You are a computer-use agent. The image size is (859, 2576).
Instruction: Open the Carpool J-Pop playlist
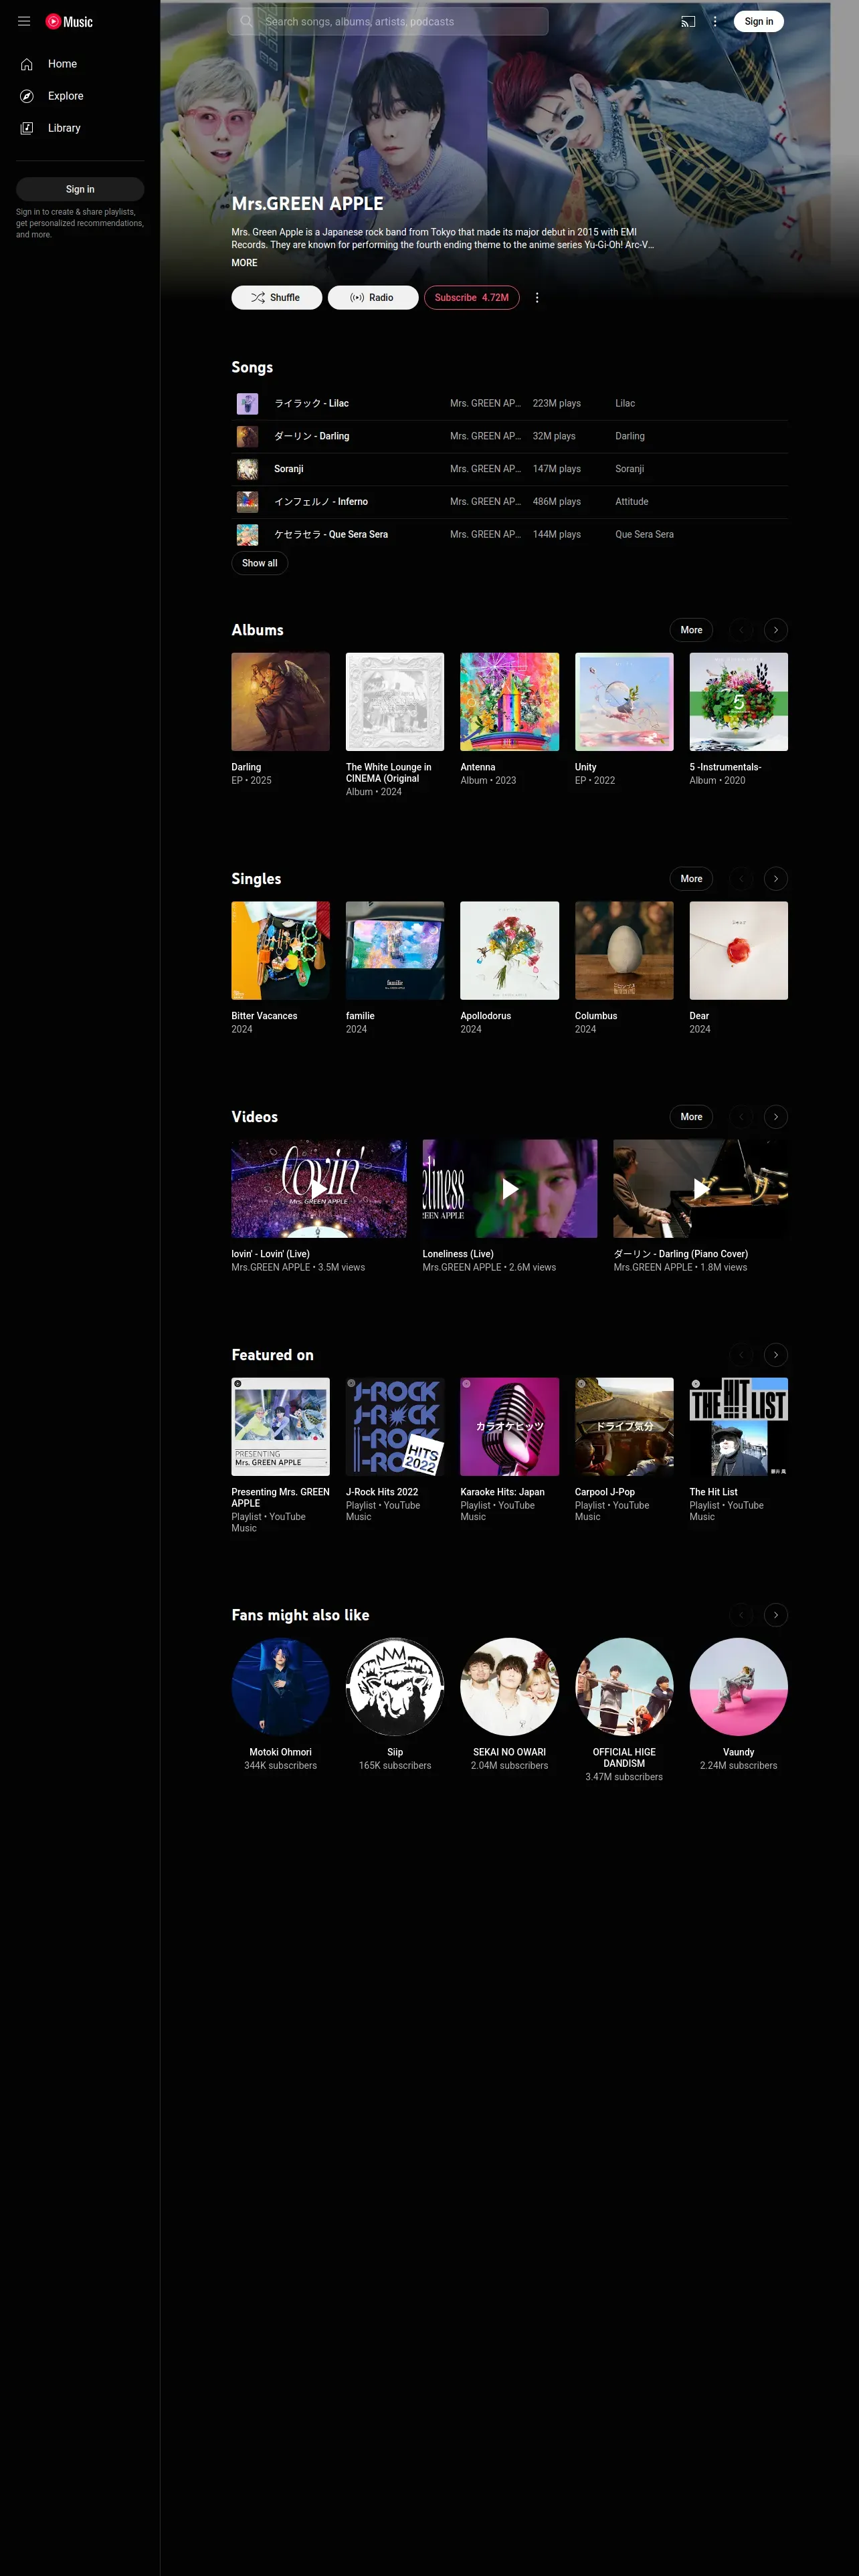click(x=624, y=1427)
